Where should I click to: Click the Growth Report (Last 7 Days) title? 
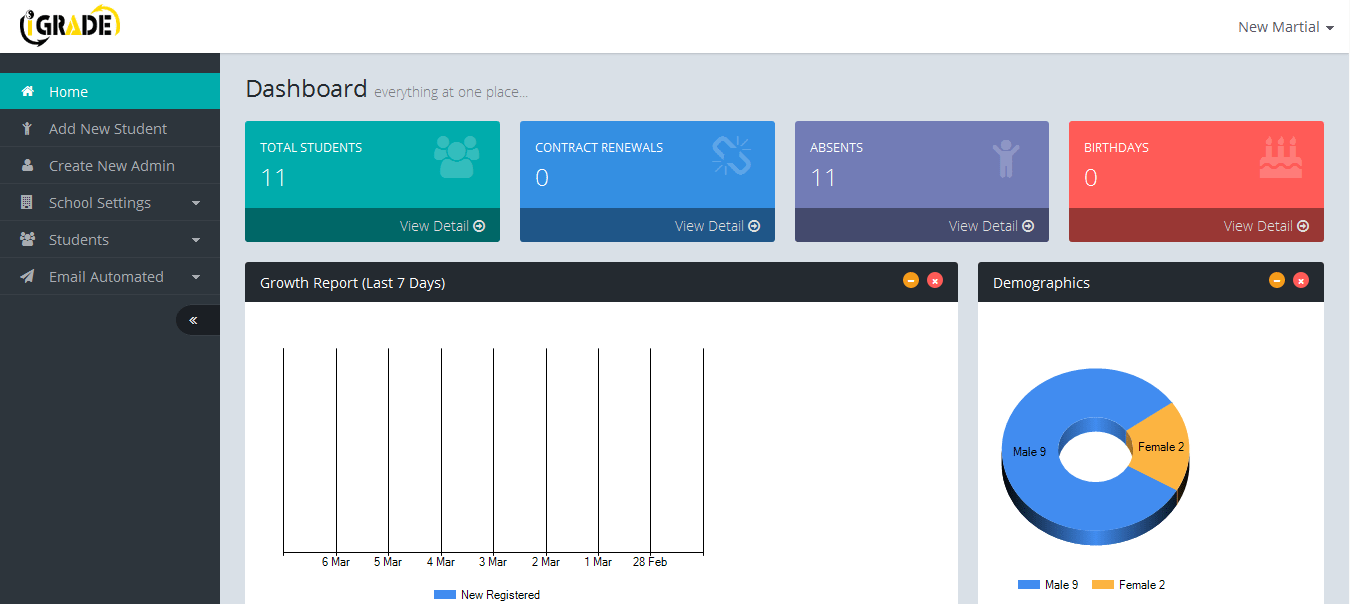point(352,283)
